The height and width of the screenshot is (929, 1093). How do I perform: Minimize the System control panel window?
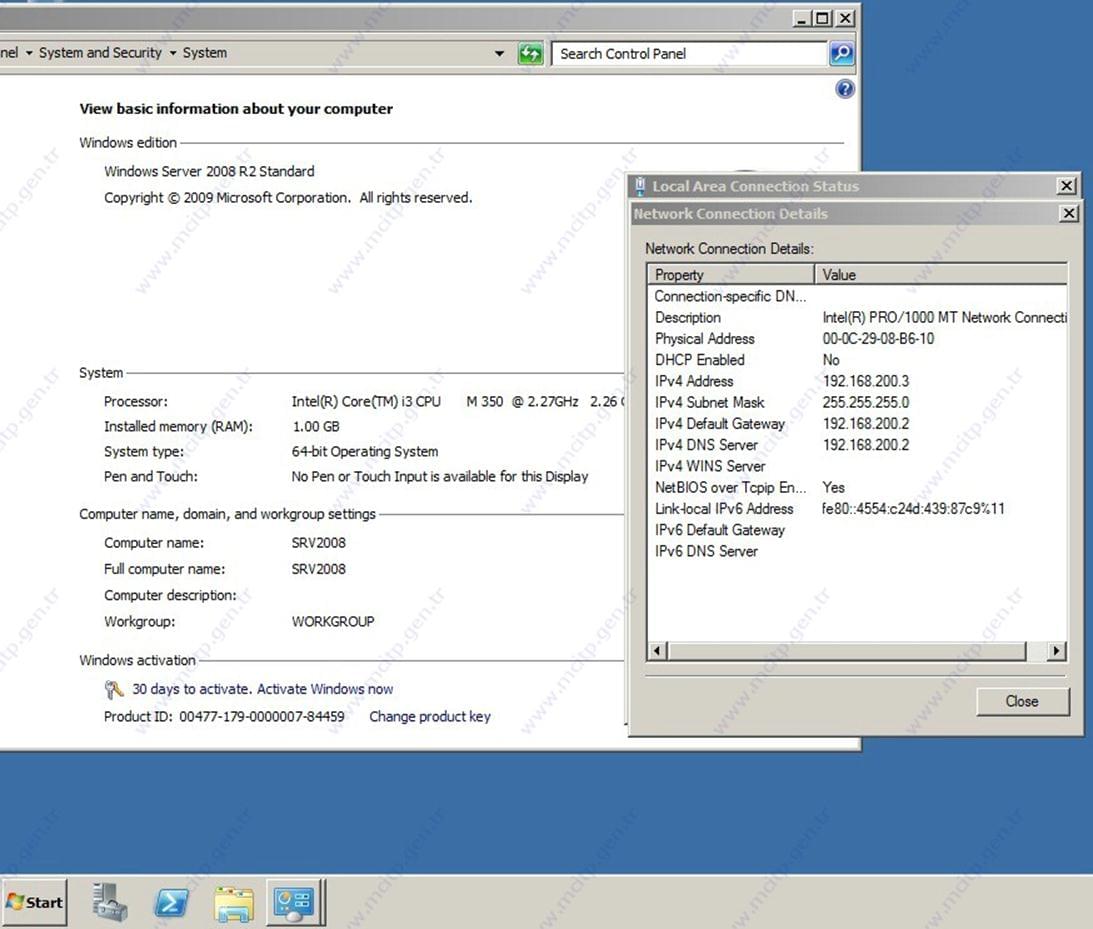point(802,19)
